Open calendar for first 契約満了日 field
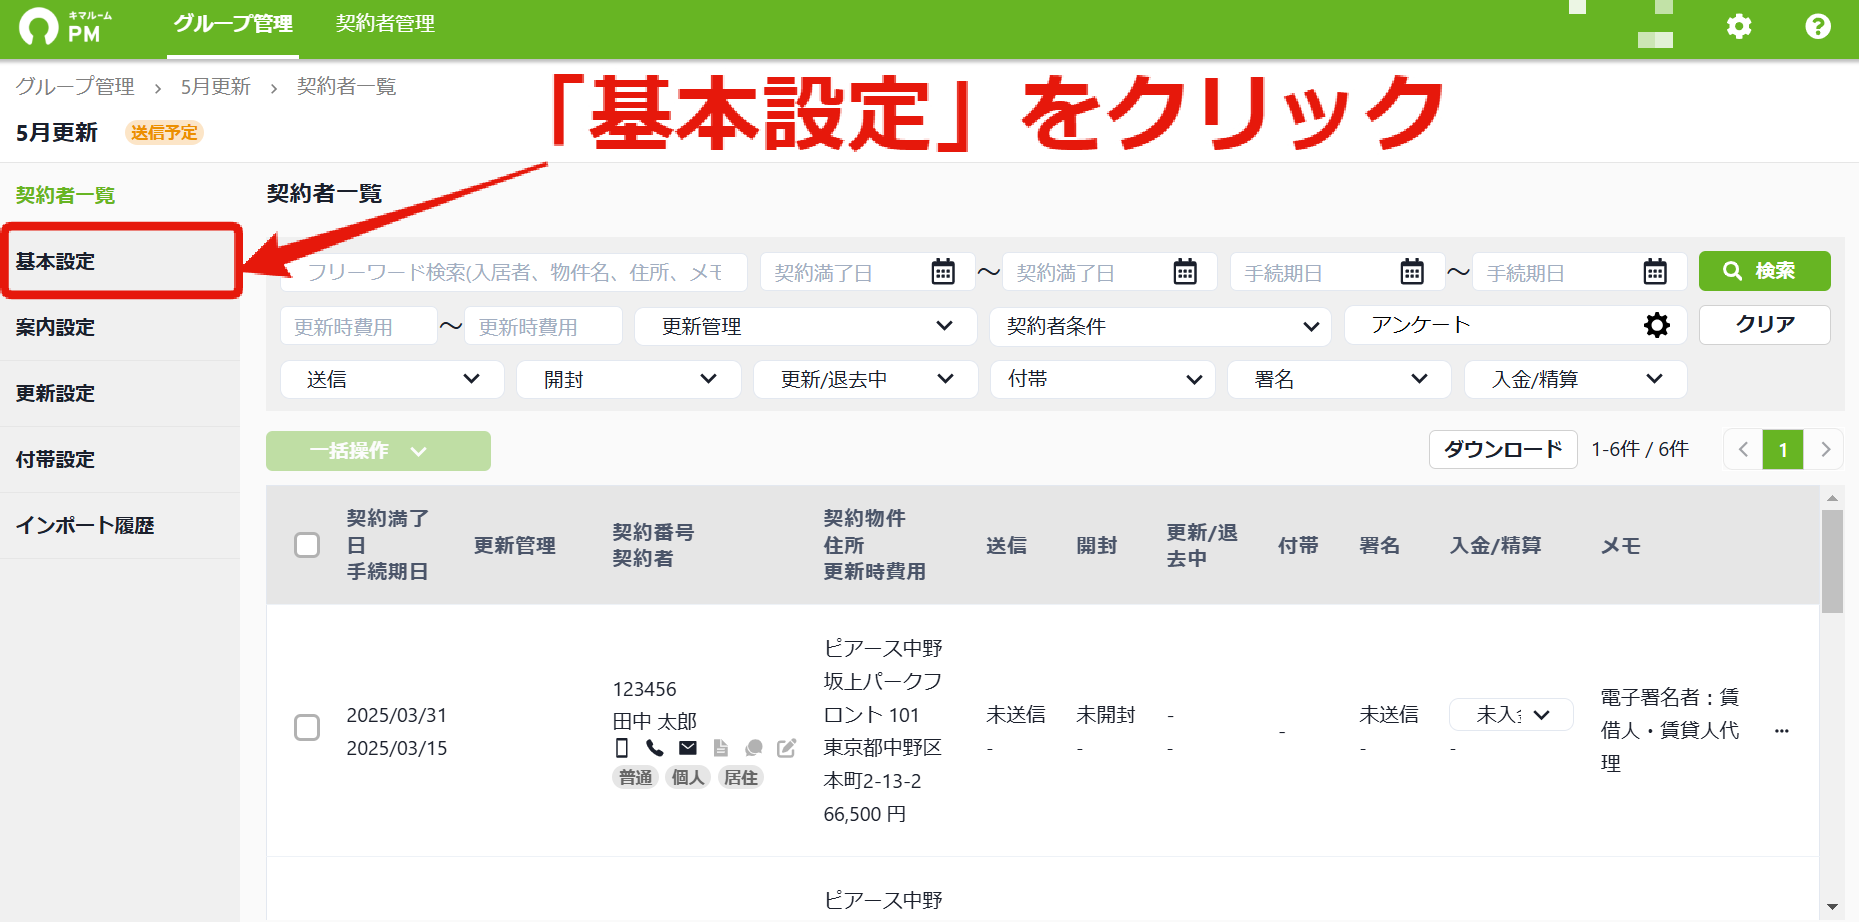1859x922 pixels. pos(943,272)
